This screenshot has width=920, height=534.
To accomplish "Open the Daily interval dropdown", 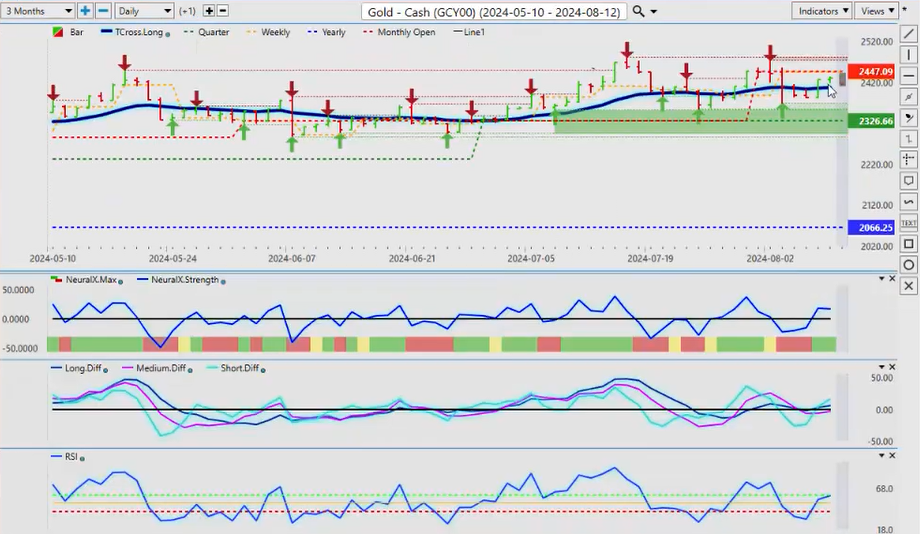I will pyautogui.click(x=143, y=11).
